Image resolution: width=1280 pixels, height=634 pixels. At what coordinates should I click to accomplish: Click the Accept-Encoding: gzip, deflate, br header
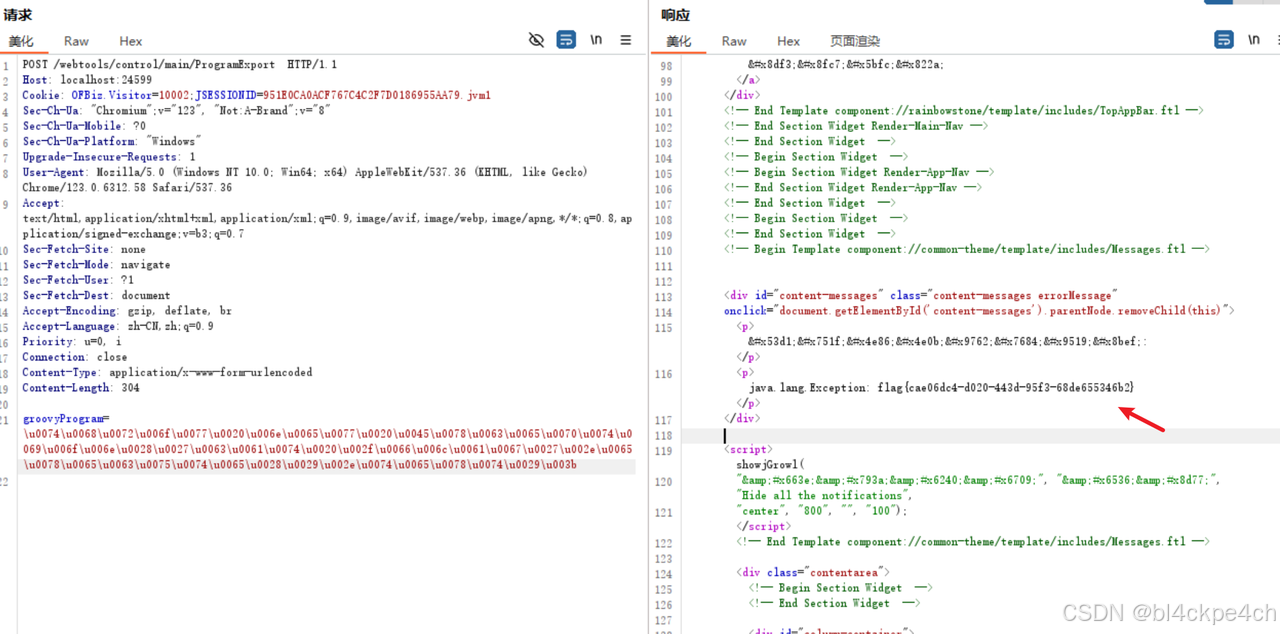coord(127,311)
